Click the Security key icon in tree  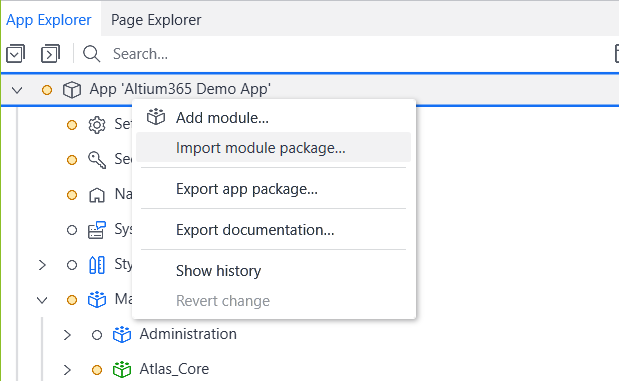97,160
